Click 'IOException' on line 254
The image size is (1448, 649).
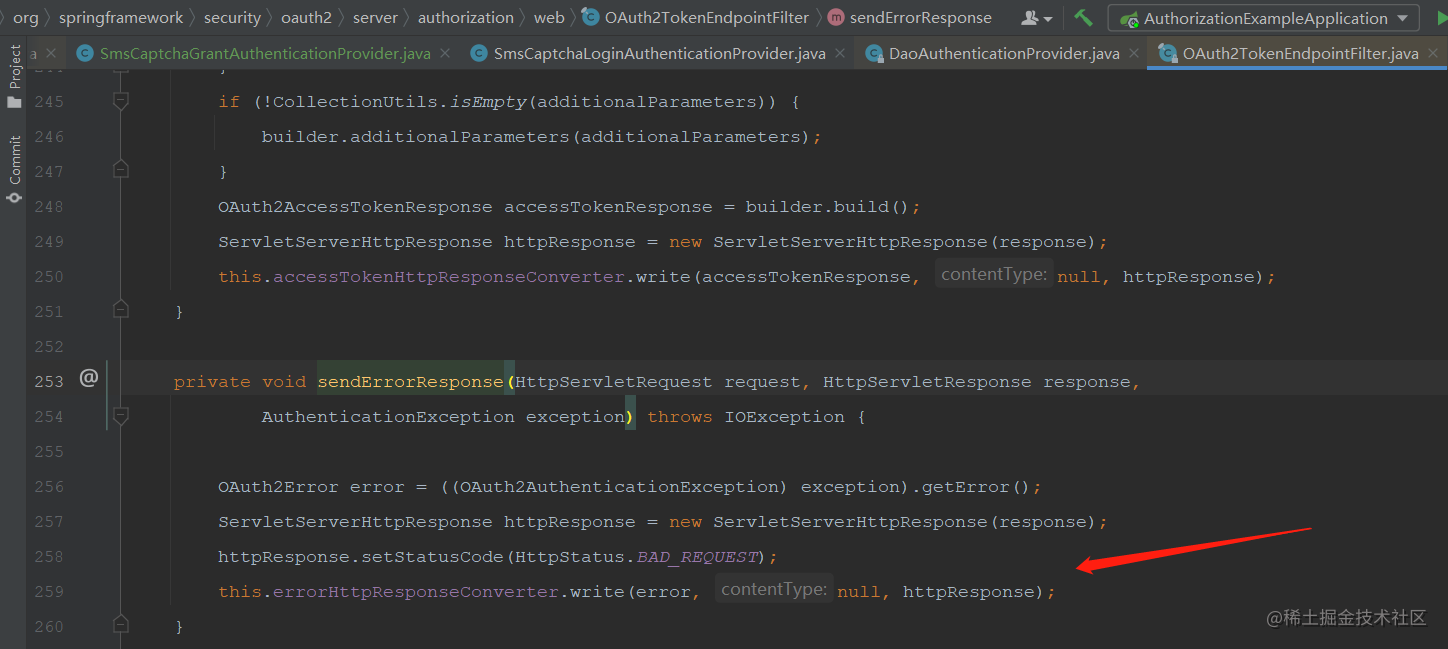pyautogui.click(x=784, y=417)
